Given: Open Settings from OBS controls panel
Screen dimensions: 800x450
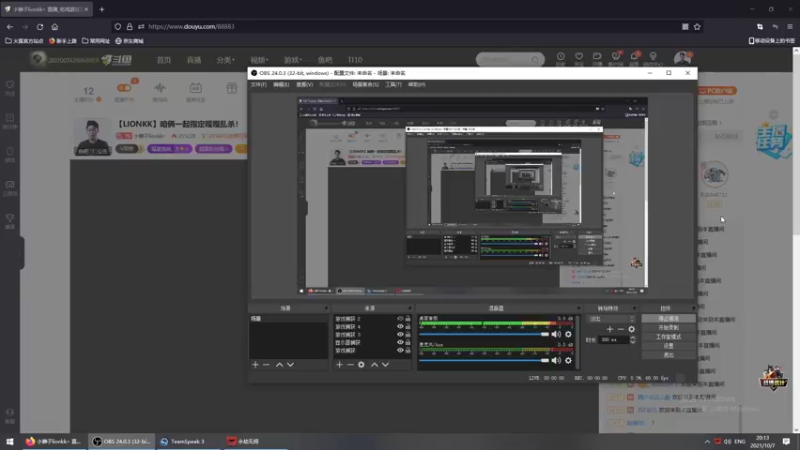Looking at the screenshot, I should pos(668,346).
